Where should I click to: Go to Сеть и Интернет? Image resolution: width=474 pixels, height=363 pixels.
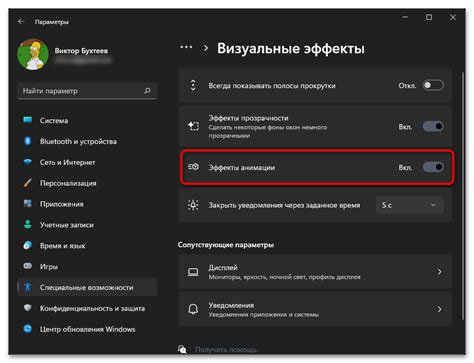pyautogui.click(x=87, y=162)
